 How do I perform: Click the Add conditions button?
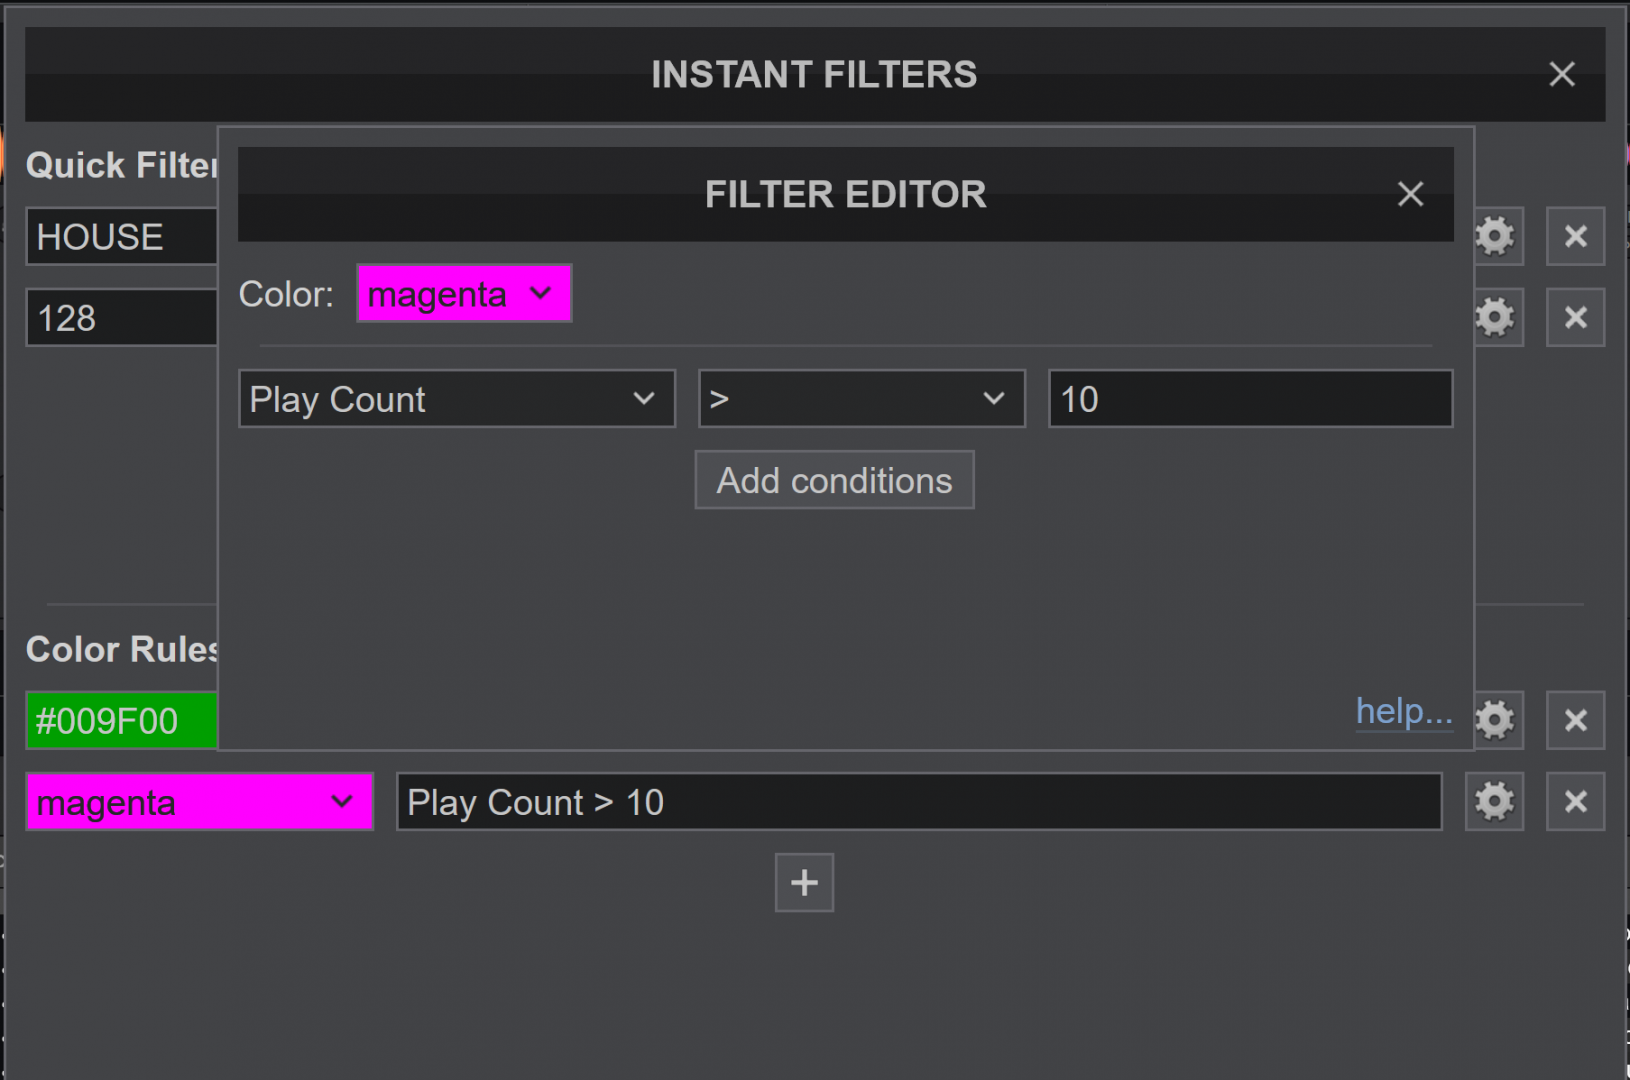(835, 480)
